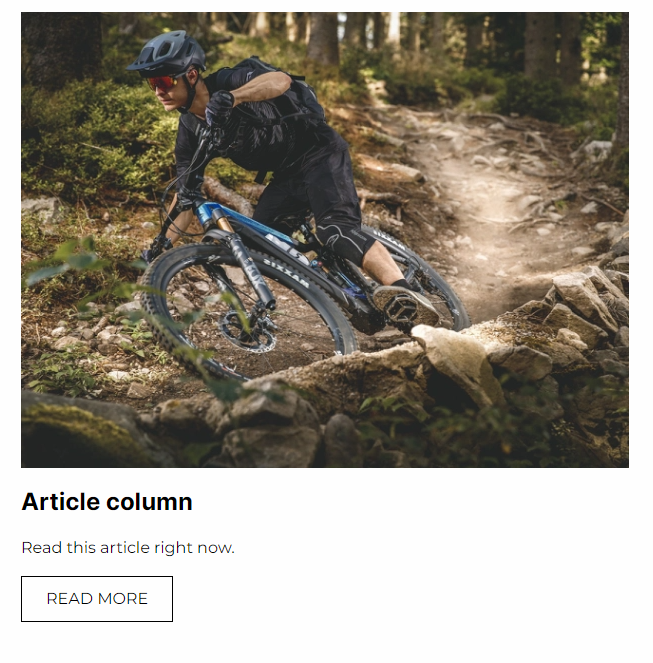Click the READ MORE button
Screen dimensions: 653x663
pos(97,599)
